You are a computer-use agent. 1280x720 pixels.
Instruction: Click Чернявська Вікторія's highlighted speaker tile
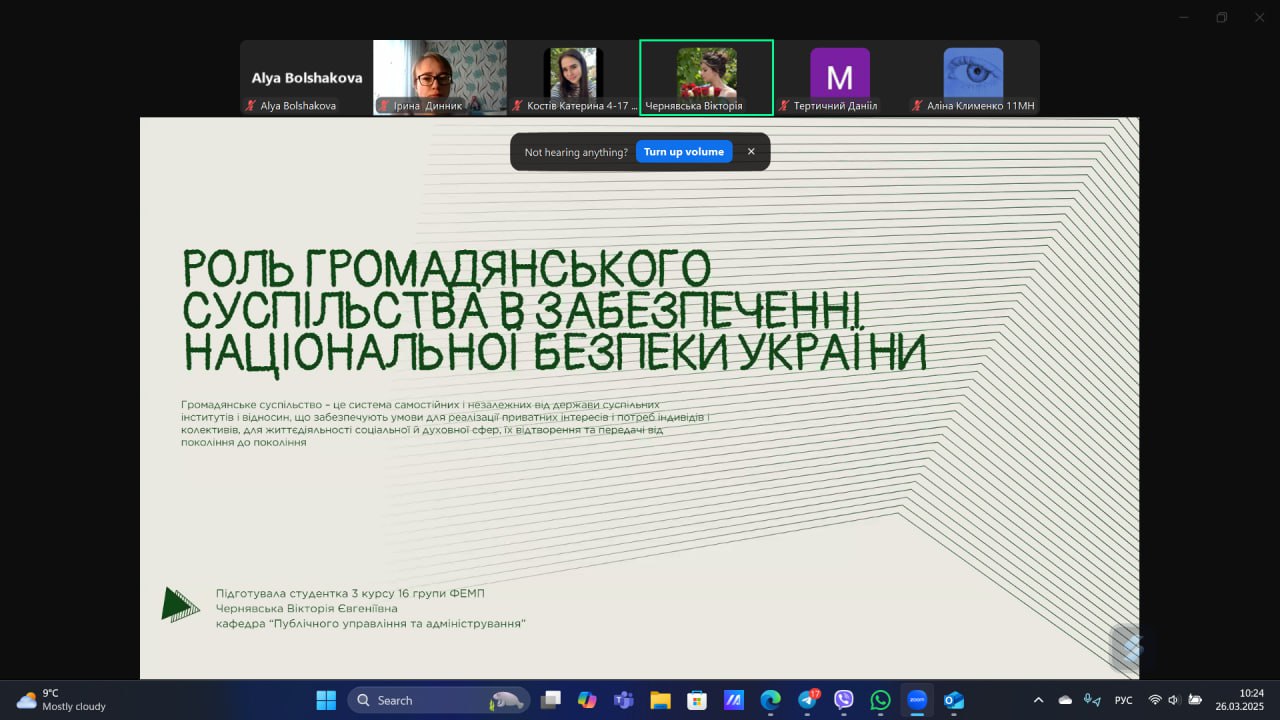706,78
